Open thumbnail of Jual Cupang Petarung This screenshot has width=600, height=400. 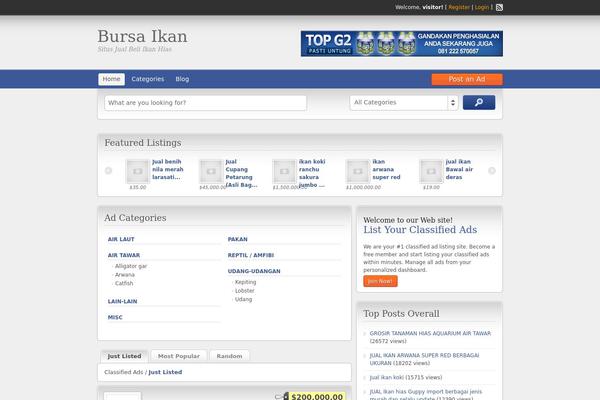(x=211, y=171)
